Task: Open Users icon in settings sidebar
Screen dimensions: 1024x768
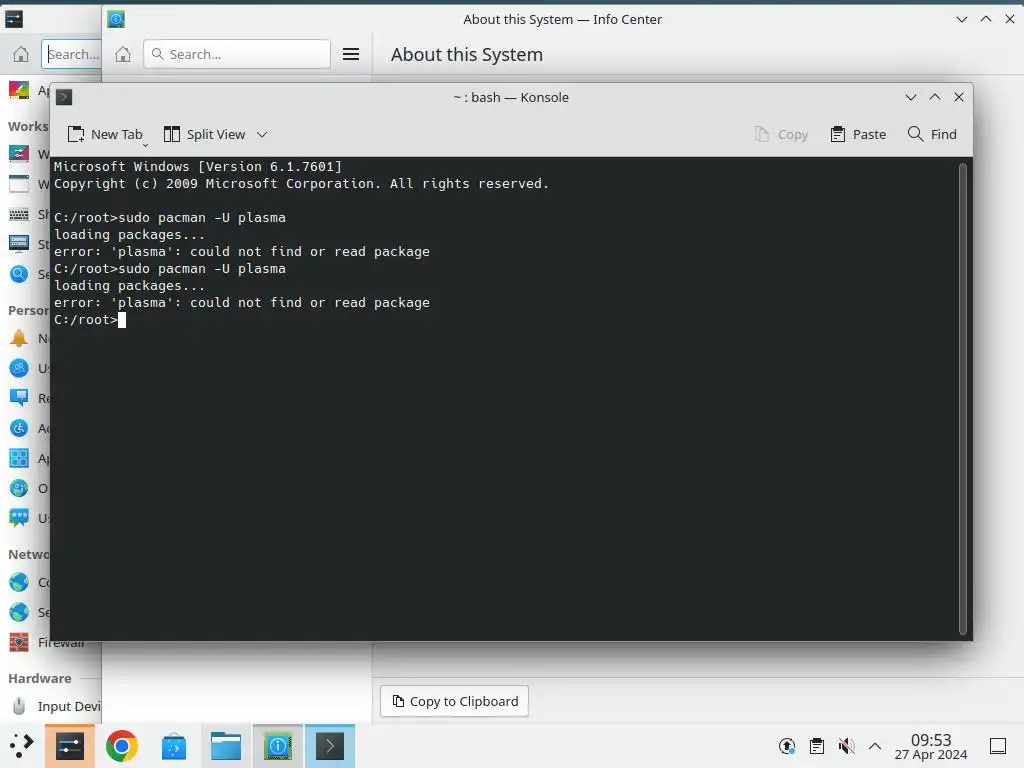Action: click(x=19, y=368)
